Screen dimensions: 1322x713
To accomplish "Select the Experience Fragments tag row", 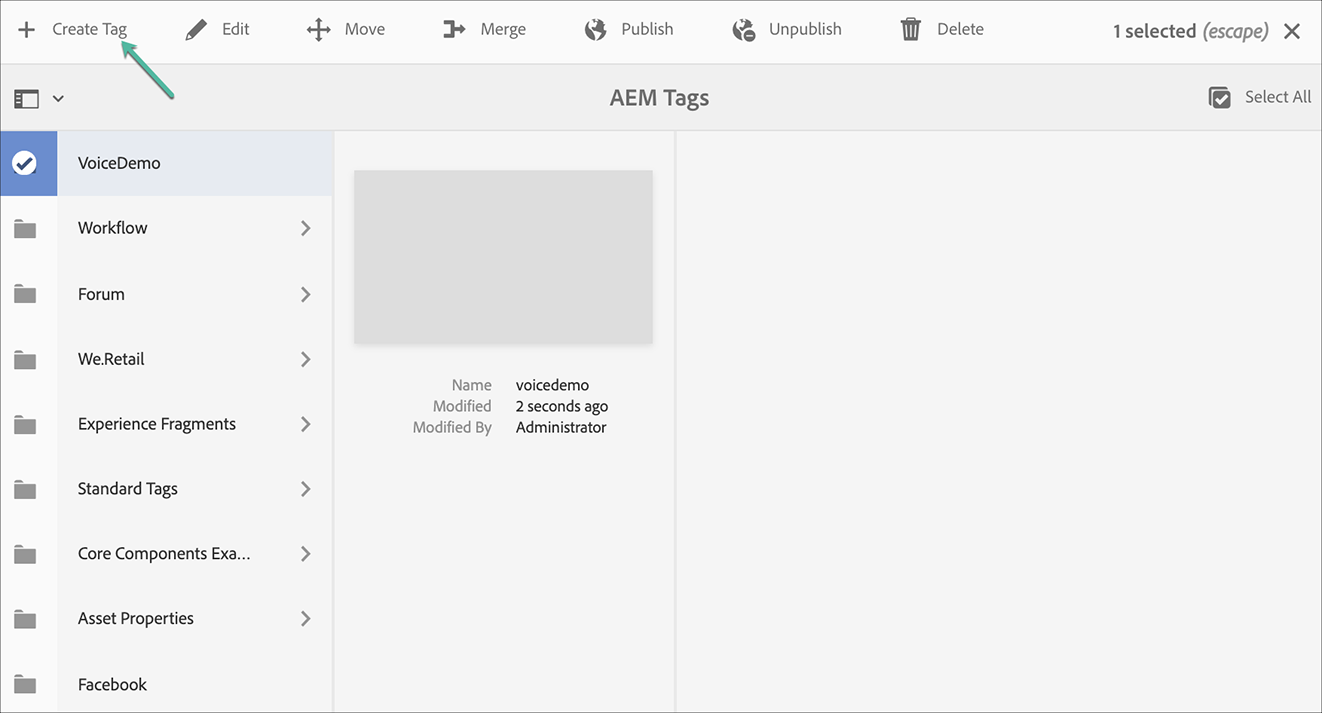I will 166,424.
